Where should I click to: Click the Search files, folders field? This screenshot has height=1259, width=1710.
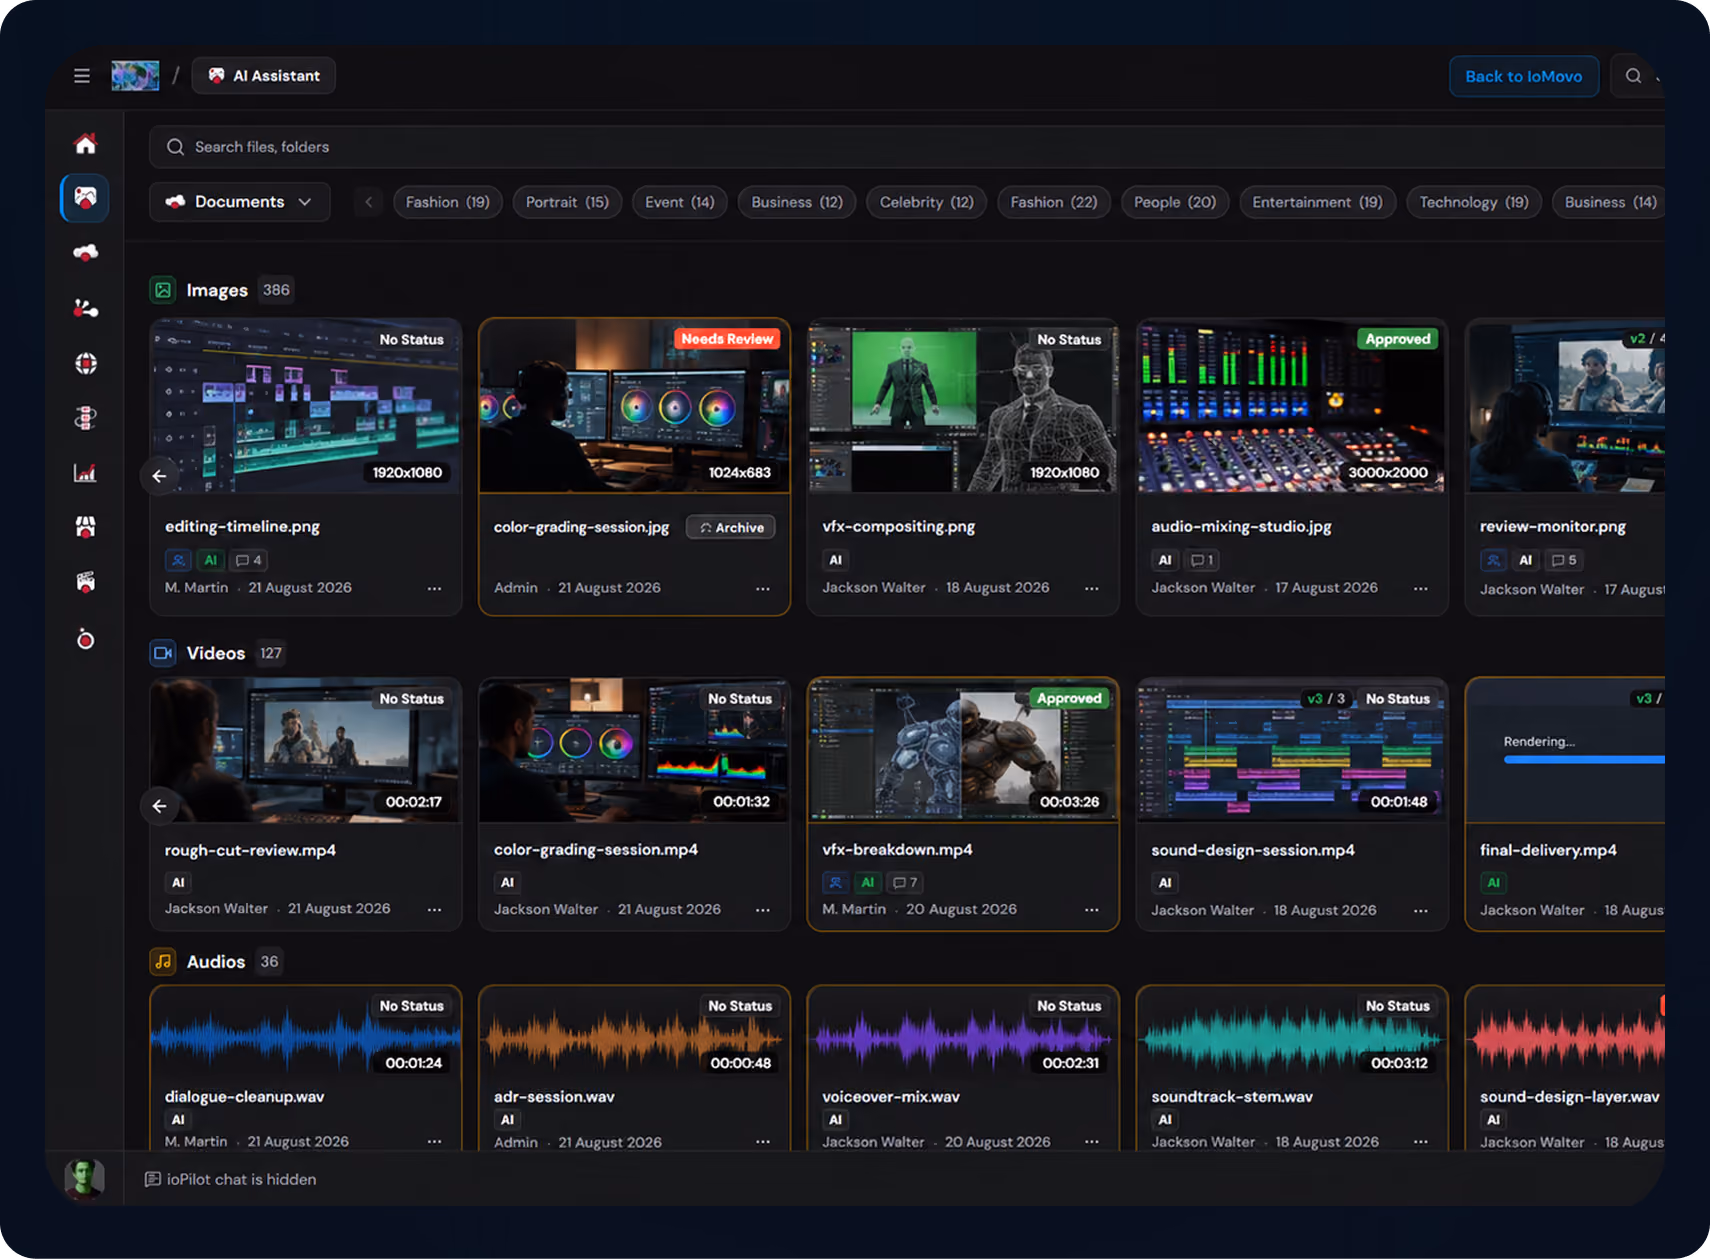click(x=905, y=147)
